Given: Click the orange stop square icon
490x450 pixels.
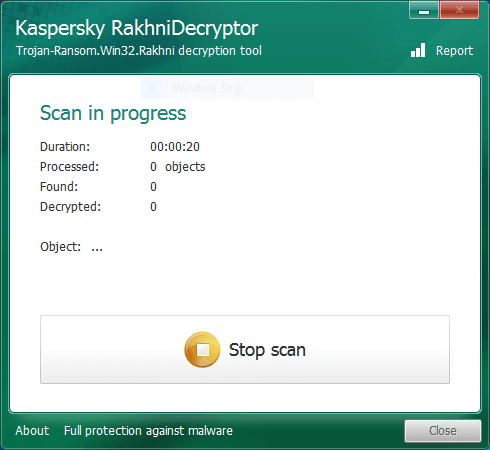Looking at the screenshot, I should (x=202, y=350).
